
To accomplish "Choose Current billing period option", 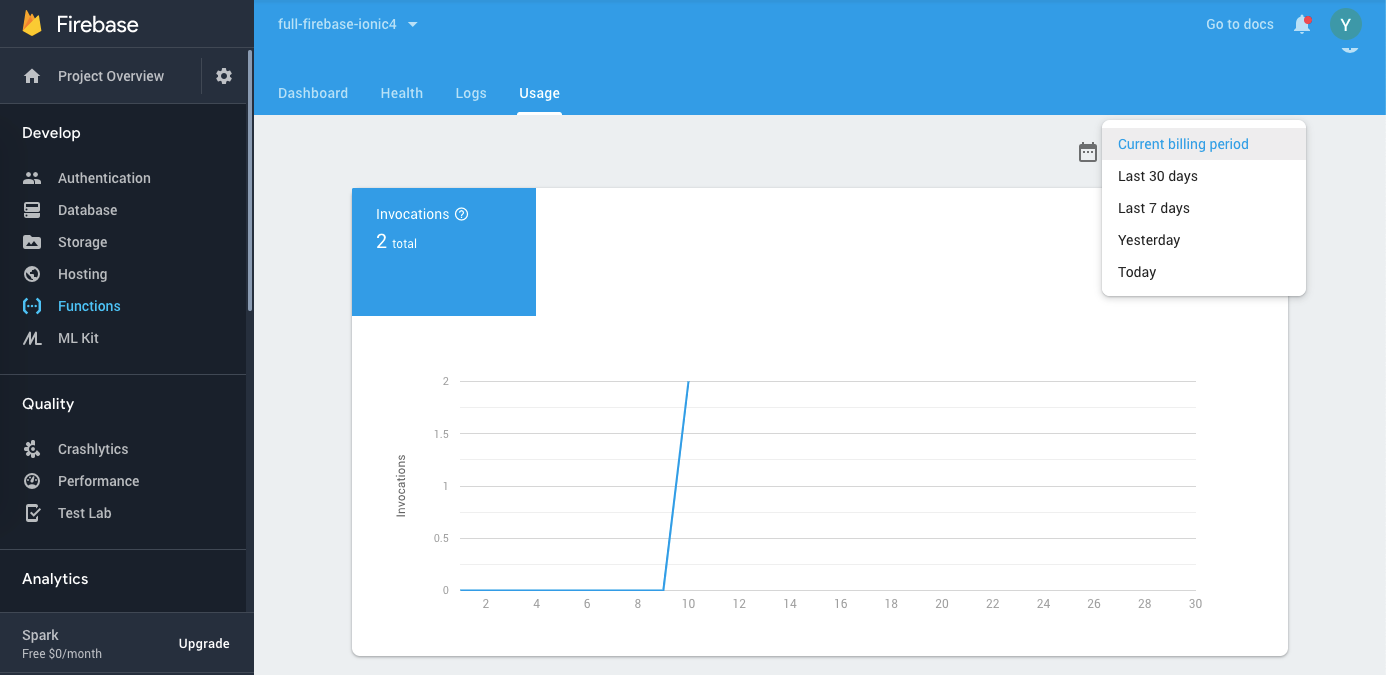I will pos(1204,144).
